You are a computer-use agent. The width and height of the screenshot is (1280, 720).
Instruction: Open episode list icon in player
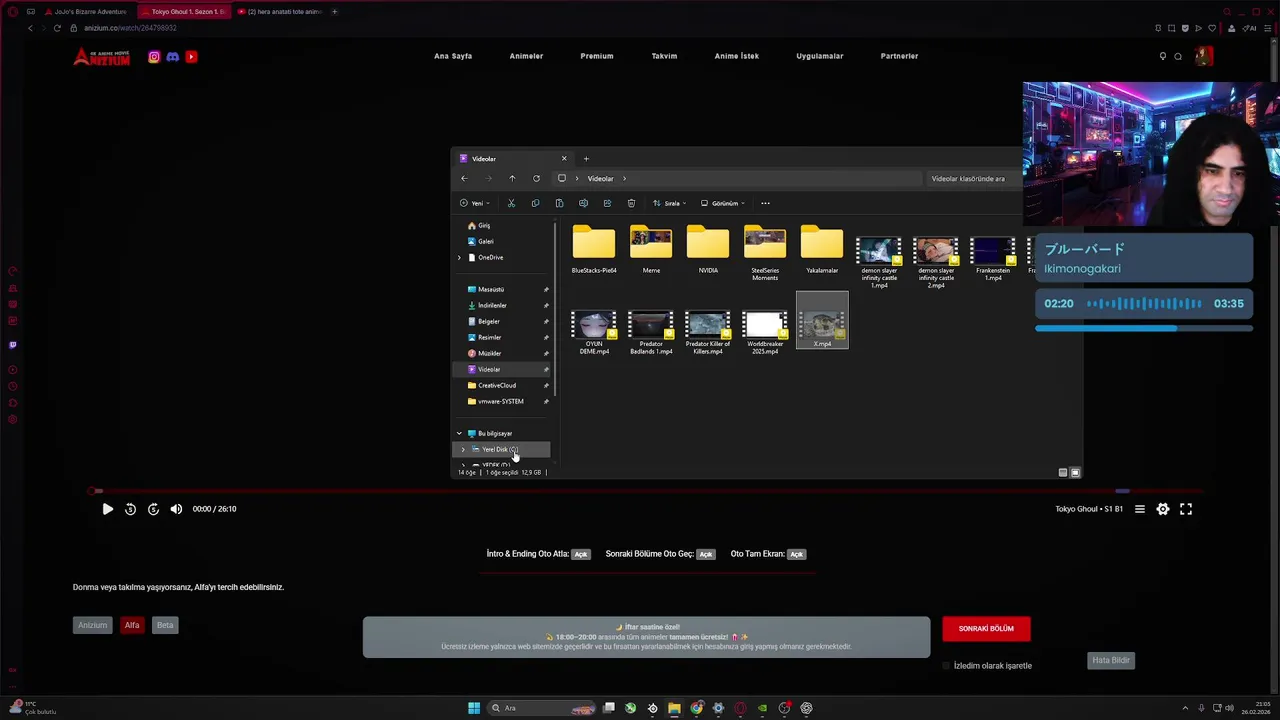(1139, 509)
